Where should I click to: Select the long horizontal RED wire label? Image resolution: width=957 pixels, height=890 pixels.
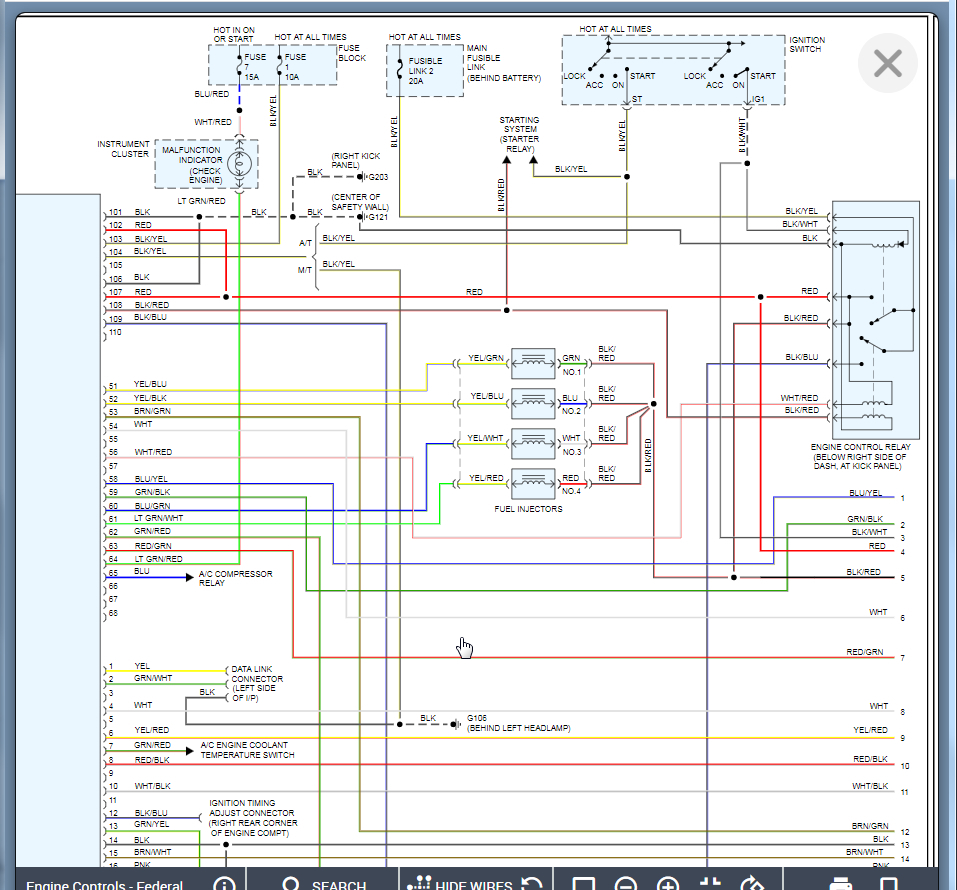(x=474, y=292)
